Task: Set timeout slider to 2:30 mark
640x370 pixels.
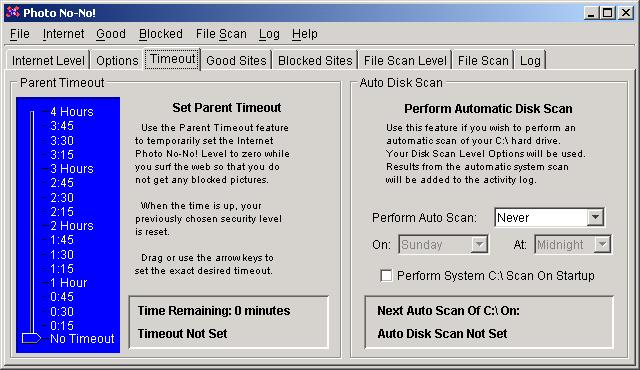Action: pyautogui.click(x=62, y=197)
